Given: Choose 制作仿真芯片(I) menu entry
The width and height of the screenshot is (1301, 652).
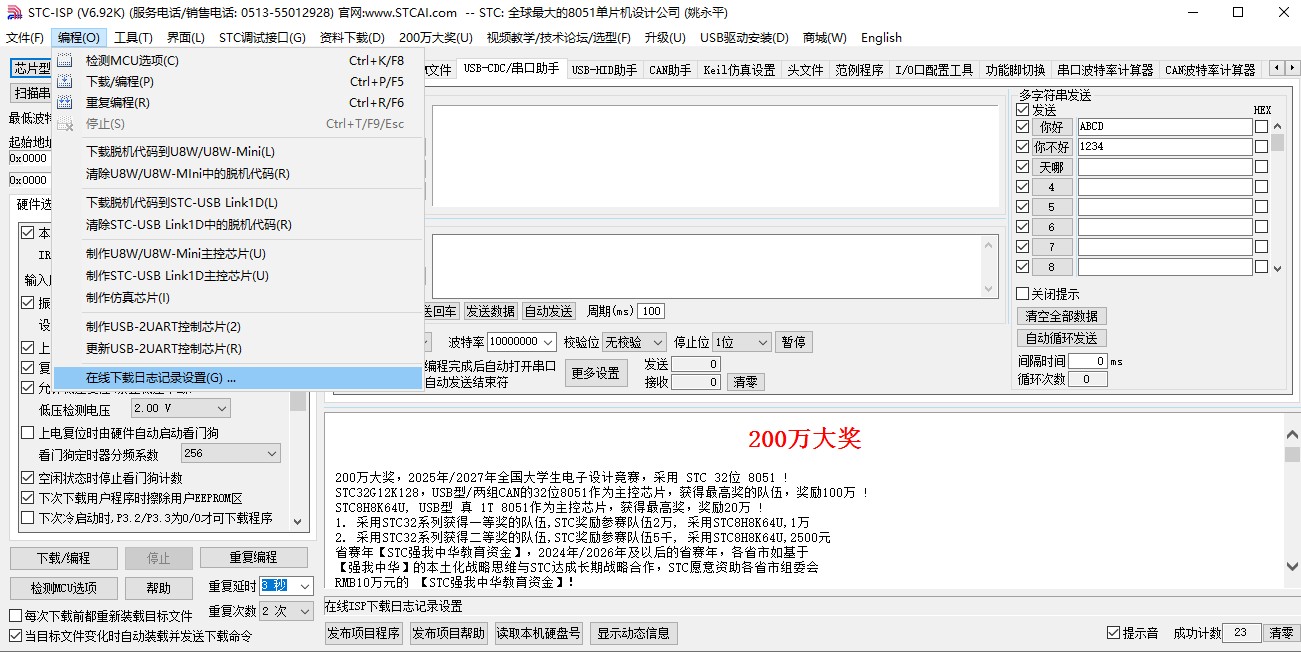Looking at the screenshot, I should pos(238,298).
